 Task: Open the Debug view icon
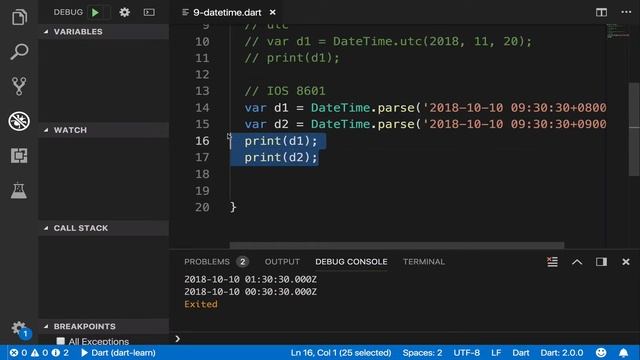tap(19, 121)
